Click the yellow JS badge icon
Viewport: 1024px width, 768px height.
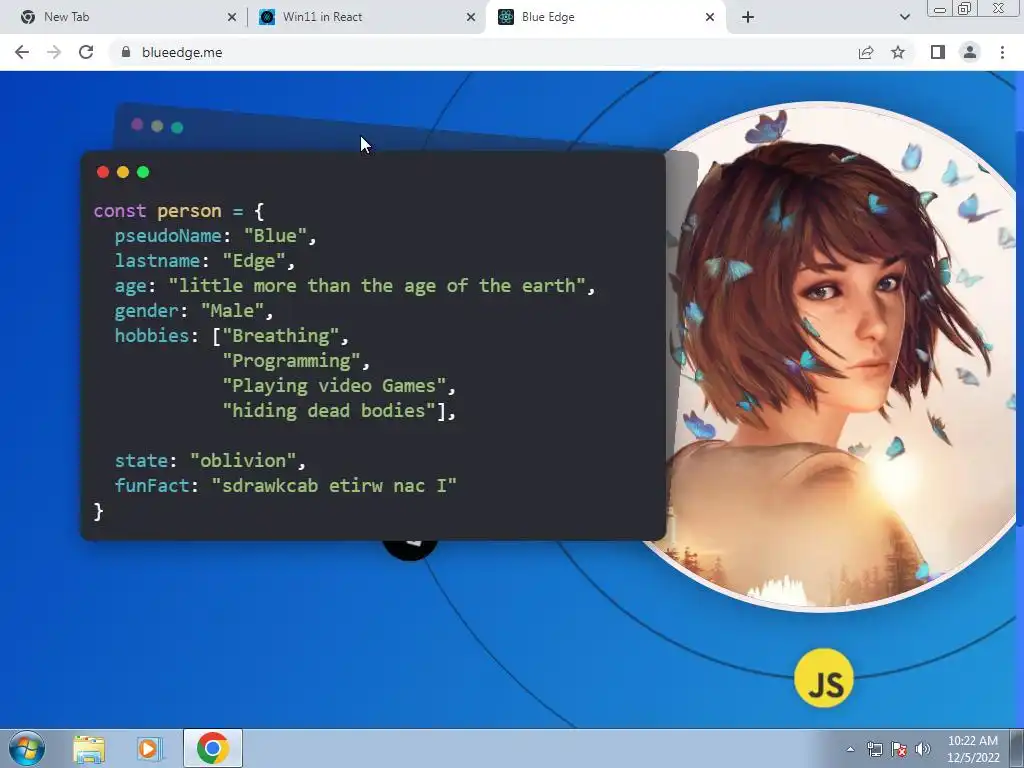point(824,679)
